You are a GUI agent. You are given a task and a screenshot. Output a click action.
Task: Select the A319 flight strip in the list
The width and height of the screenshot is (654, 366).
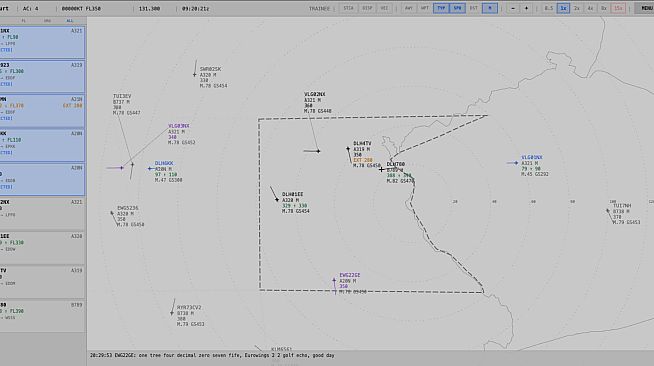point(42,282)
